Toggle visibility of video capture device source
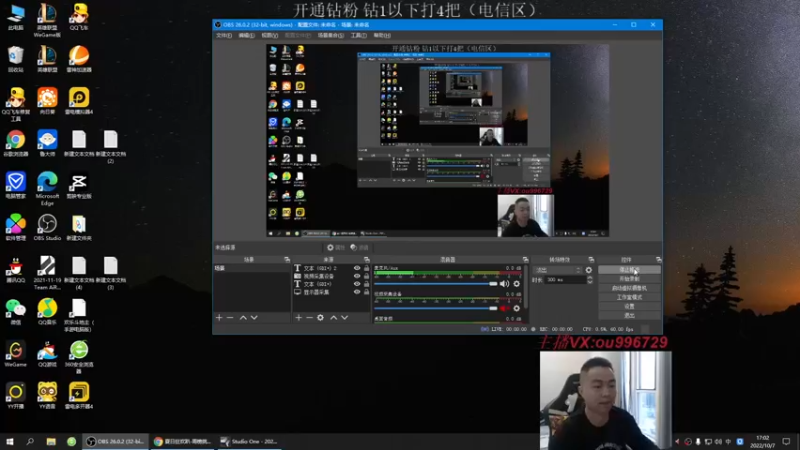The height and width of the screenshot is (450, 800). (x=357, y=276)
